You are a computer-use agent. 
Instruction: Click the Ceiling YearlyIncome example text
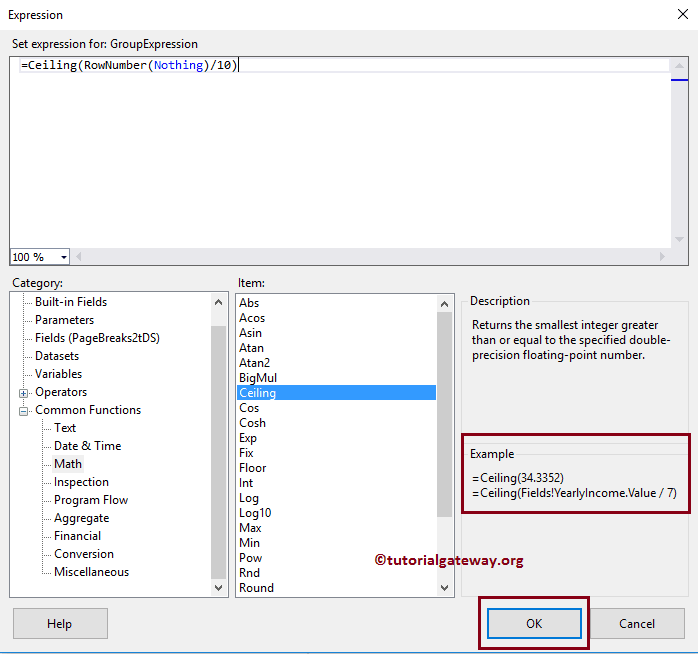574,493
